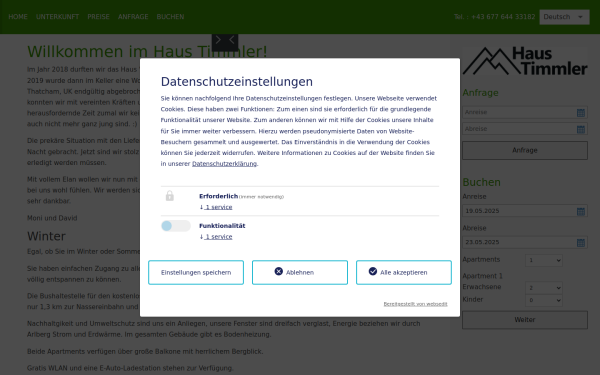Screen dimensions: 600x375
Task: Open the Deutsch language dropdown
Action: click(x=564, y=17)
